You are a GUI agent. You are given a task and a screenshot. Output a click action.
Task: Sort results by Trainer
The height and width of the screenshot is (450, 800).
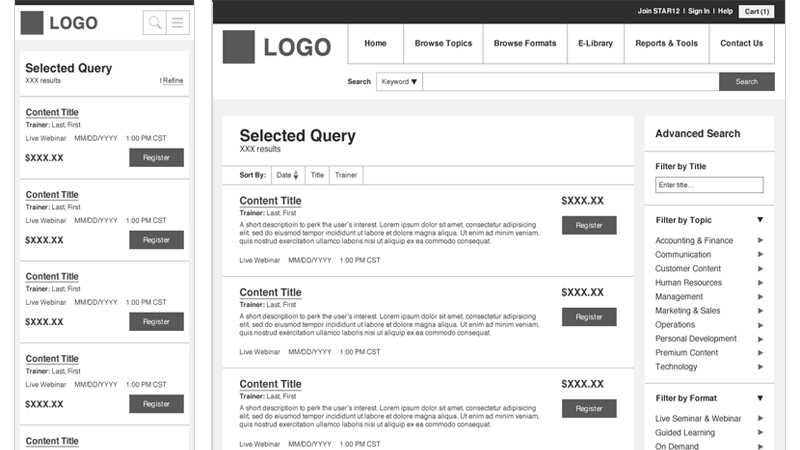tap(346, 175)
